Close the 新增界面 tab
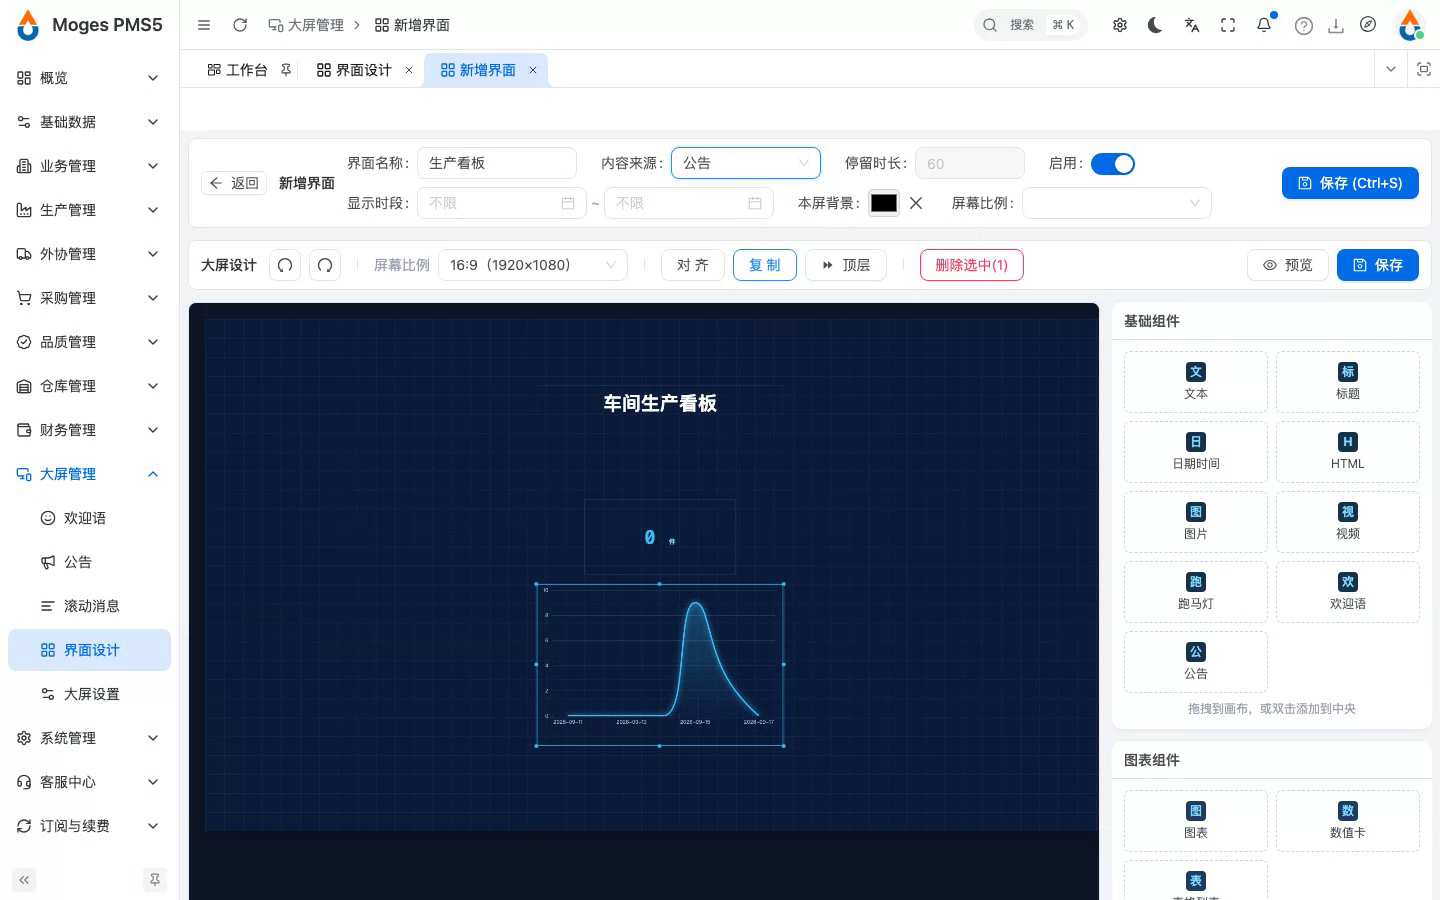 533,70
